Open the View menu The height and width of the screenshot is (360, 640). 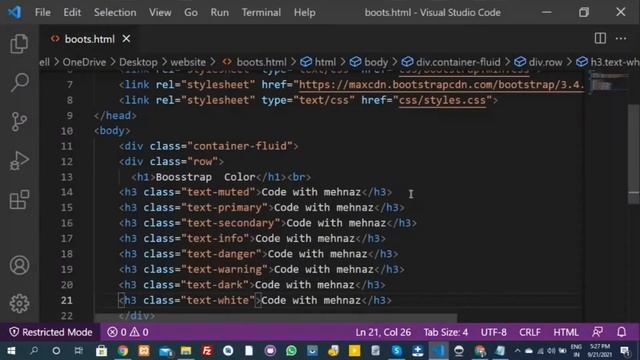(x=160, y=12)
